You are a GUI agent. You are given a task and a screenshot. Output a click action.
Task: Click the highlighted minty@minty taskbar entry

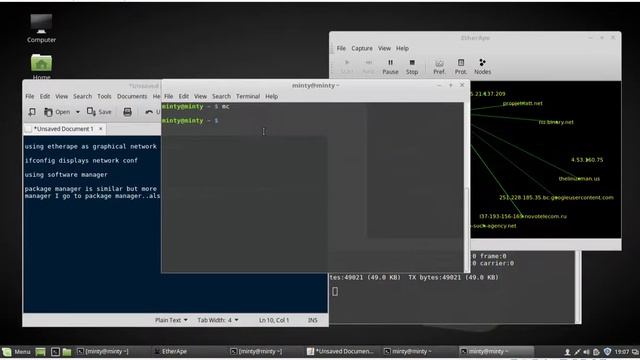[x=496, y=351]
